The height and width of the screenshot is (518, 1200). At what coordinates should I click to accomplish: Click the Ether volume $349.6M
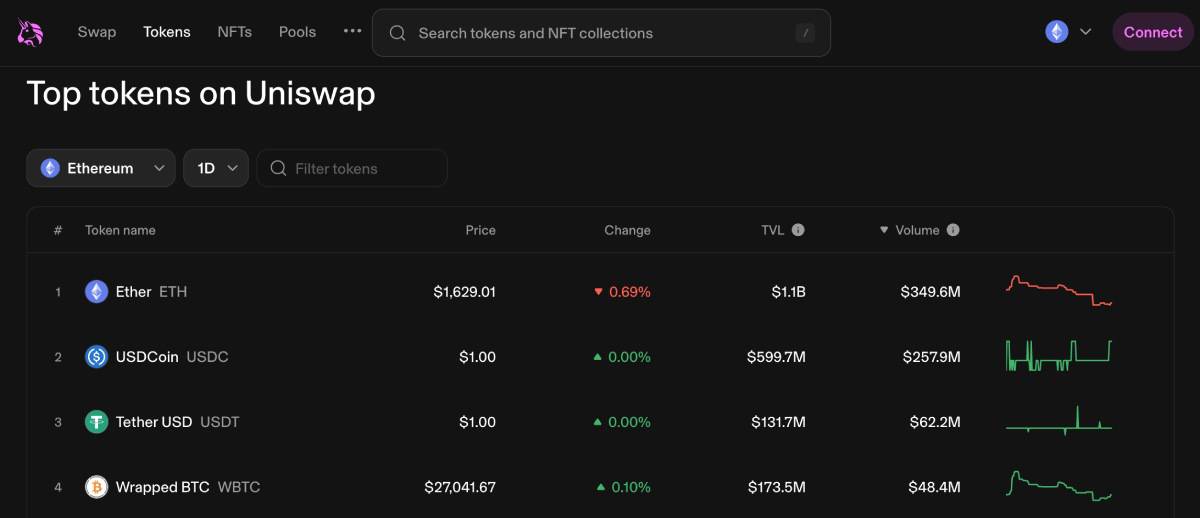click(930, 292)
